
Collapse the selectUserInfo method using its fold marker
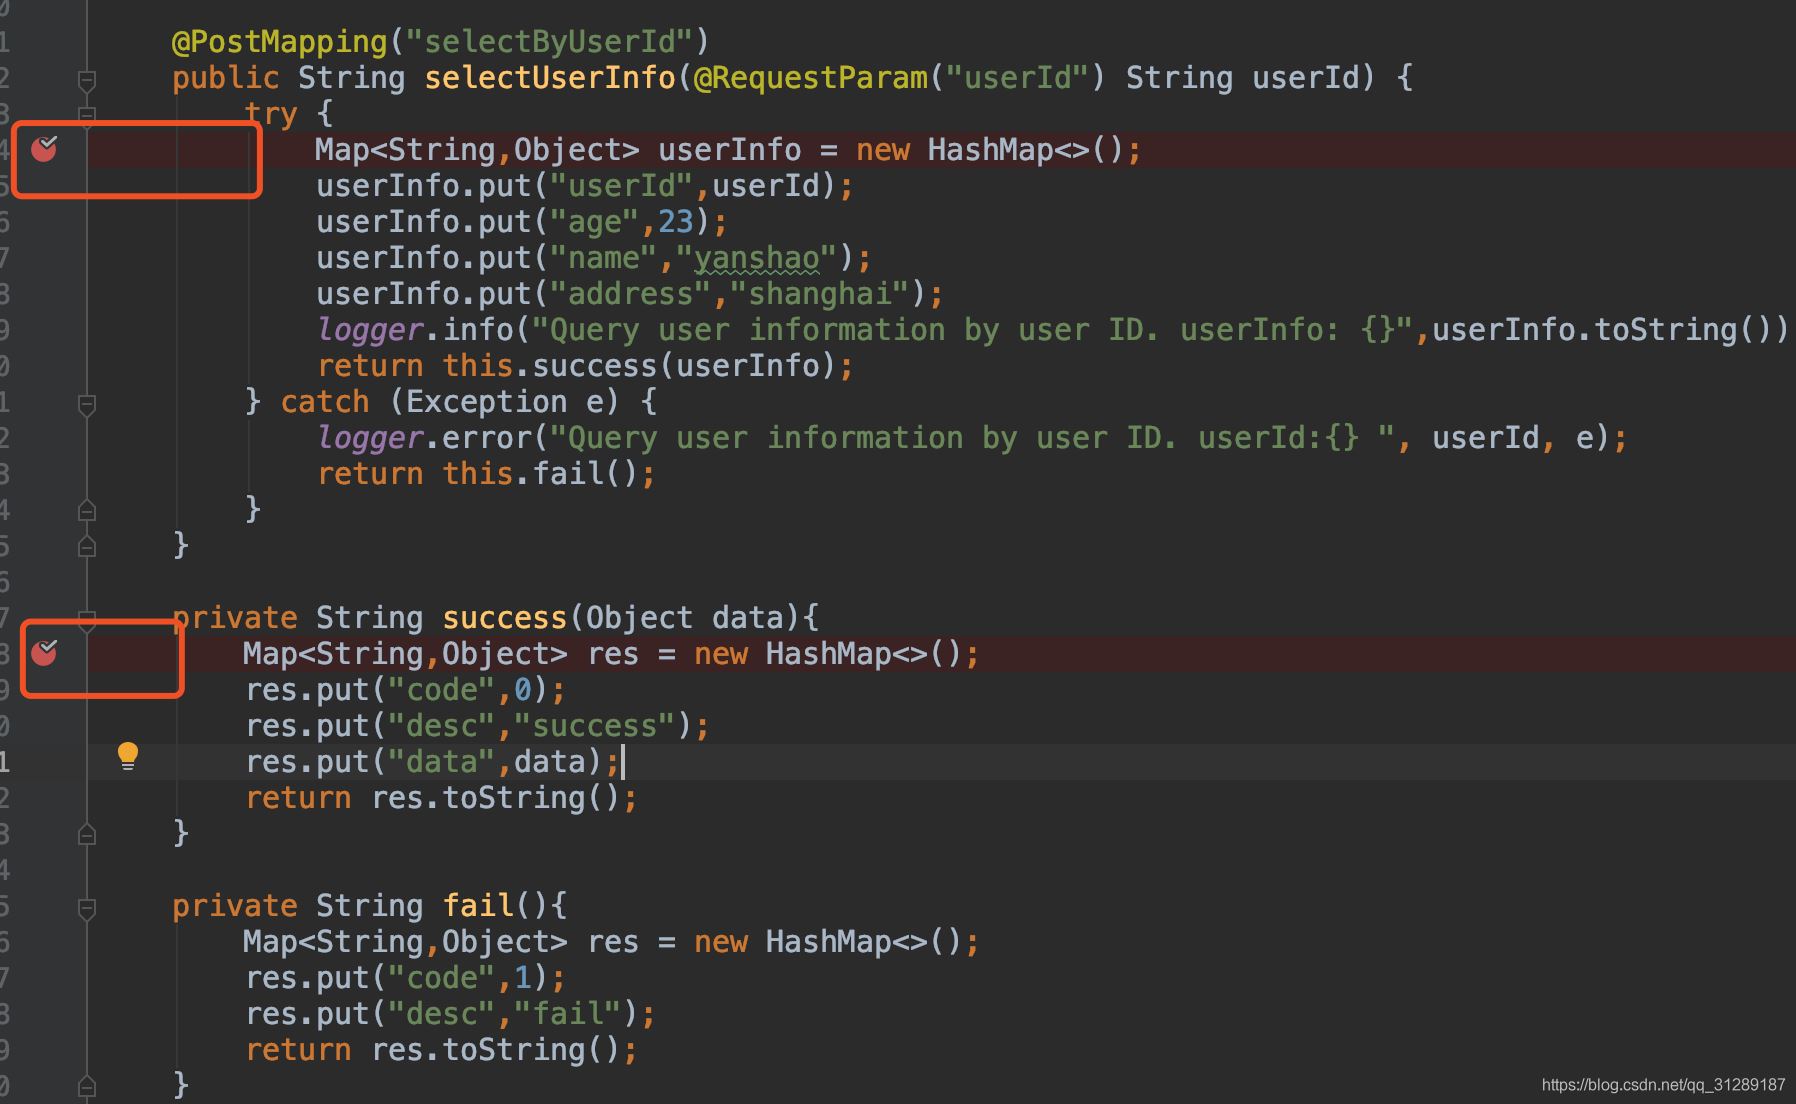coord(87,78)
